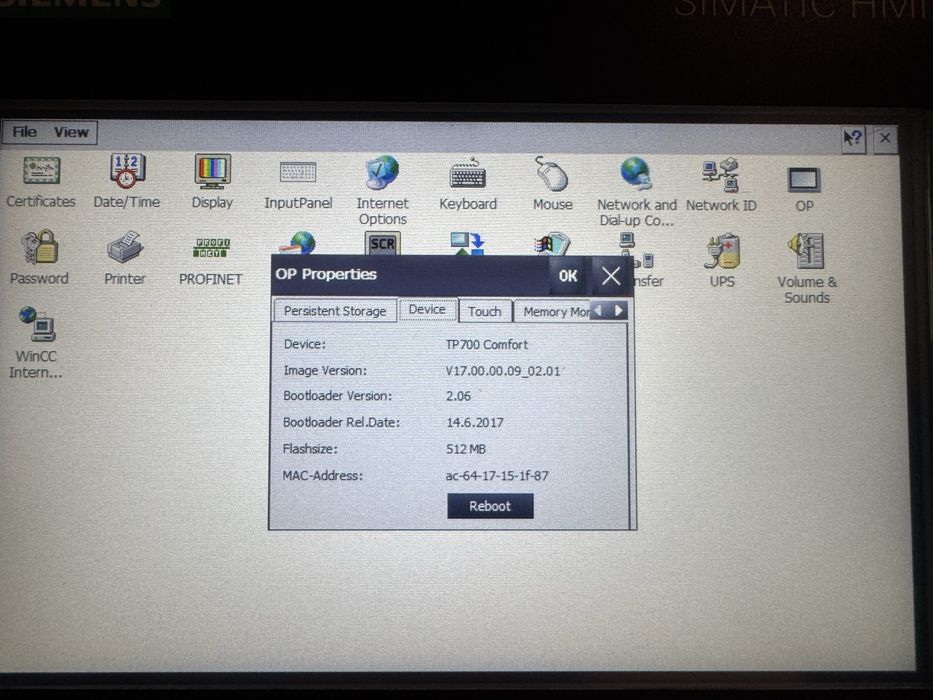Click the Reboot button
This screenshot has width=933, height=700.
(x=490, y=506)
